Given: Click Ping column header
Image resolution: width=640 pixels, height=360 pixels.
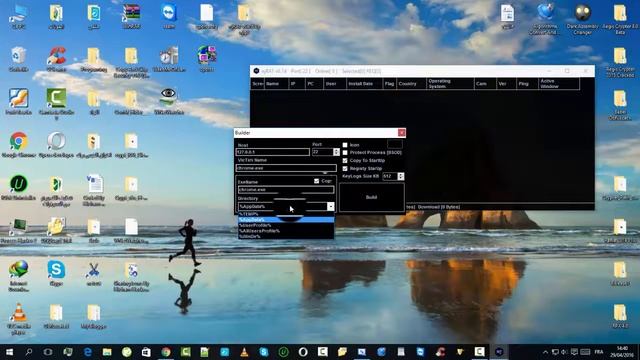Looking at the screenshot, I should tap(527, 84).
